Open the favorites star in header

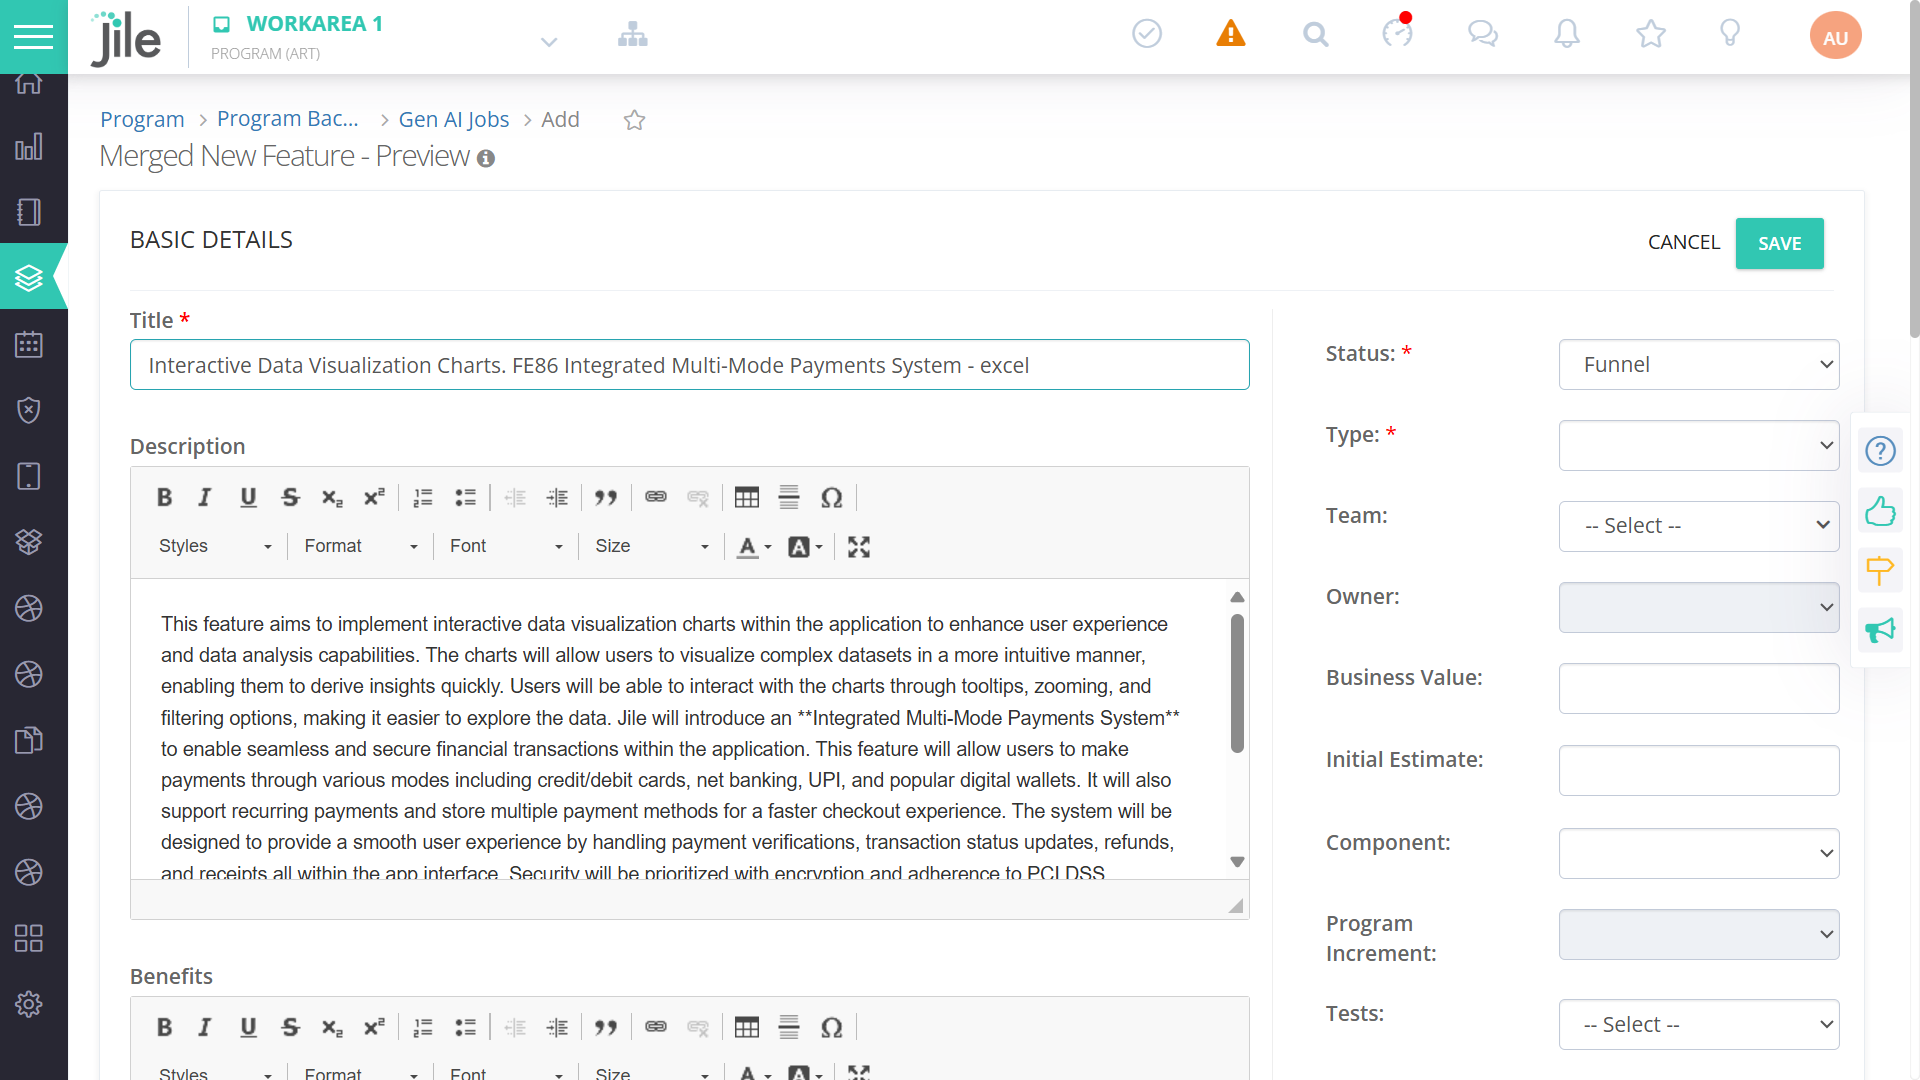(1651, 34)
